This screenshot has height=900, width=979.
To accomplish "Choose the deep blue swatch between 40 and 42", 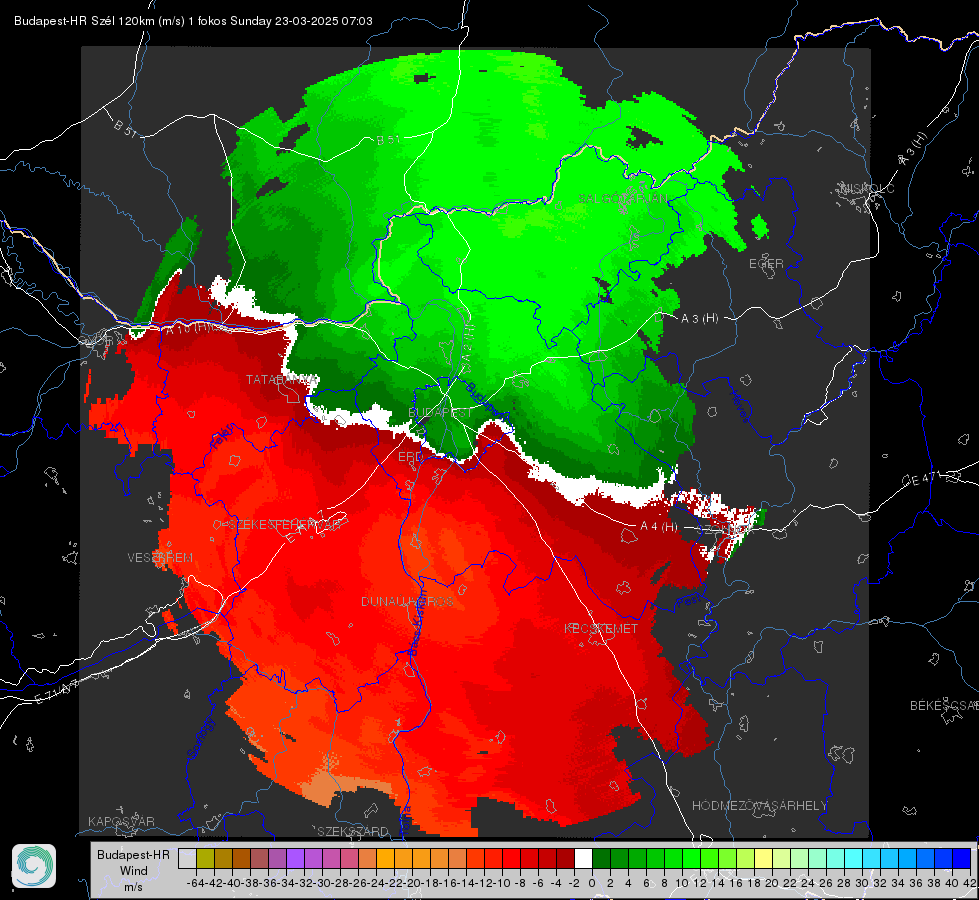I will 962,859.
